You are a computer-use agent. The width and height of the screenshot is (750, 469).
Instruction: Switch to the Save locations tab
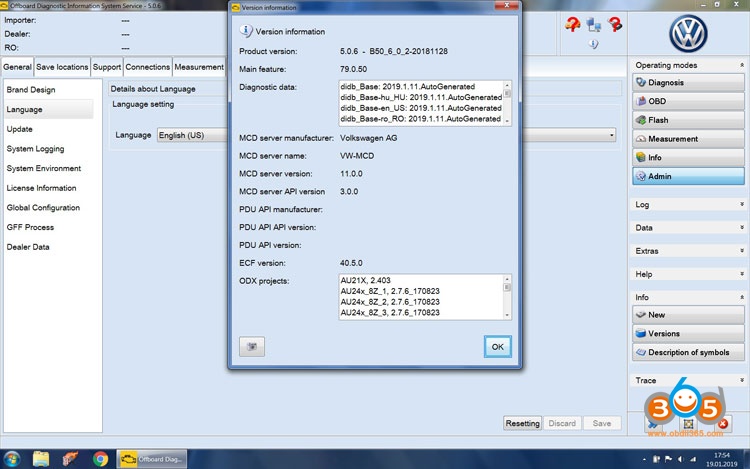(62, 67)
